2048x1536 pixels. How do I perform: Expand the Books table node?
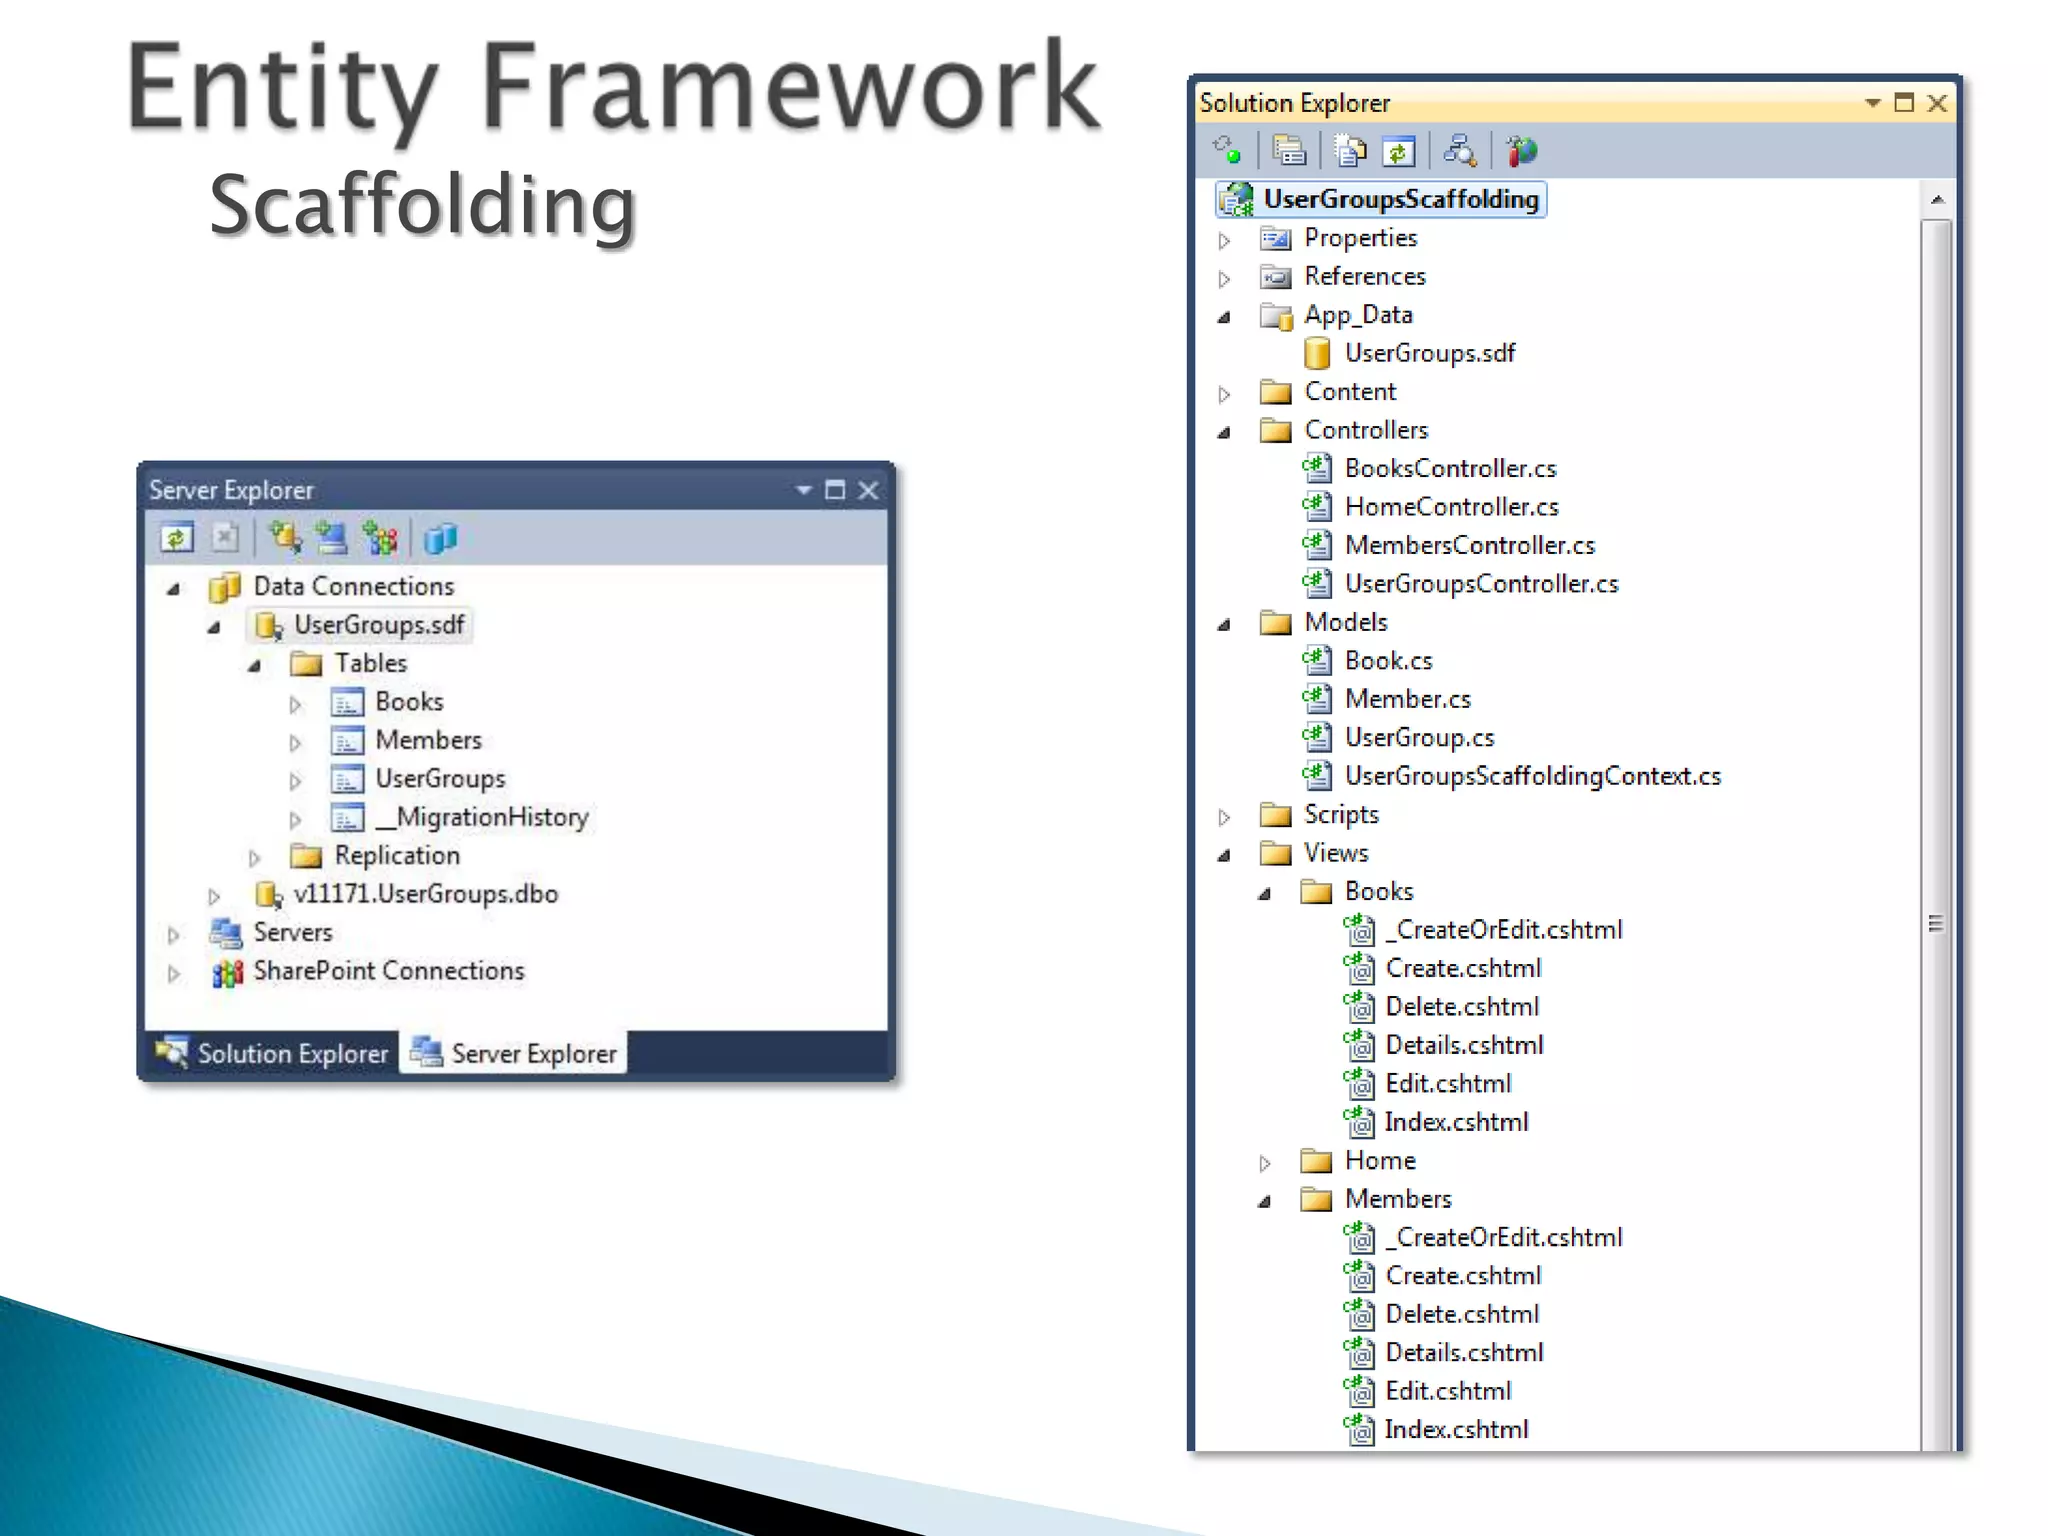point(294,704)
